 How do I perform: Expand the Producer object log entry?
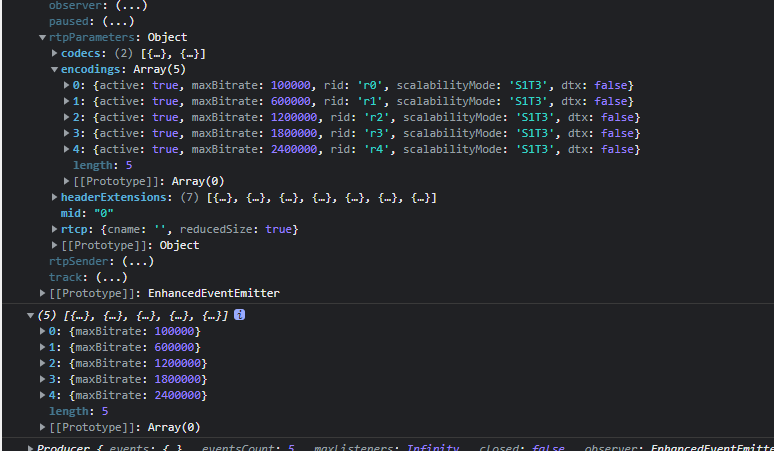pos(30,448)
